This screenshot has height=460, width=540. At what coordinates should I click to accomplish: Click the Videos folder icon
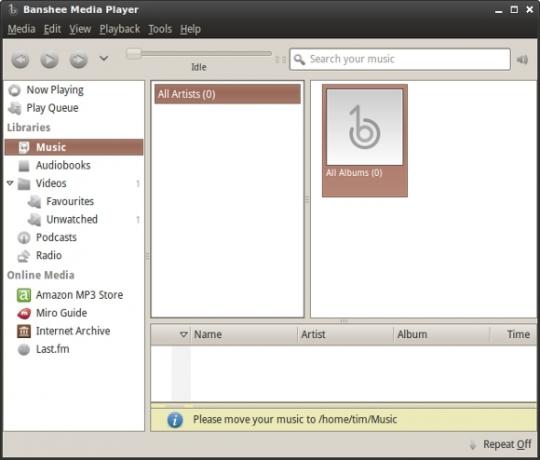(x=24, y=184)
